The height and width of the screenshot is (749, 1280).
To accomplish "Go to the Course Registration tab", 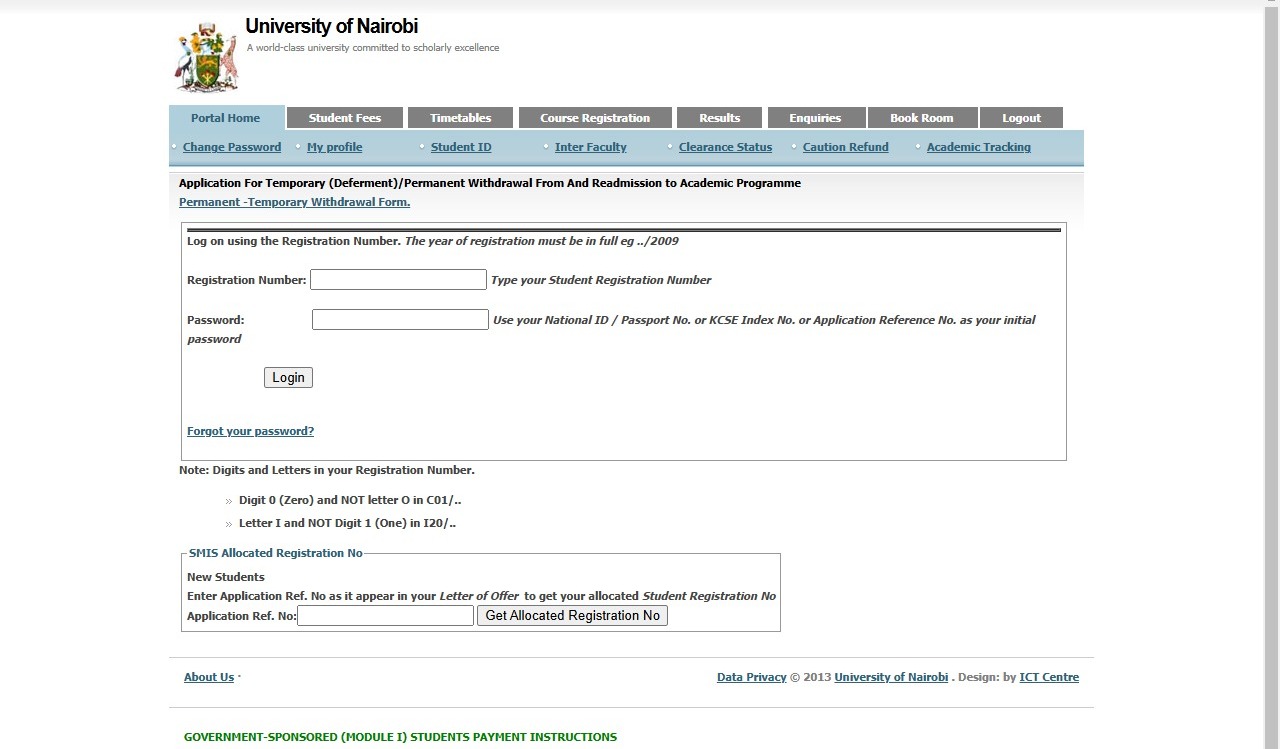I will 595,118.
